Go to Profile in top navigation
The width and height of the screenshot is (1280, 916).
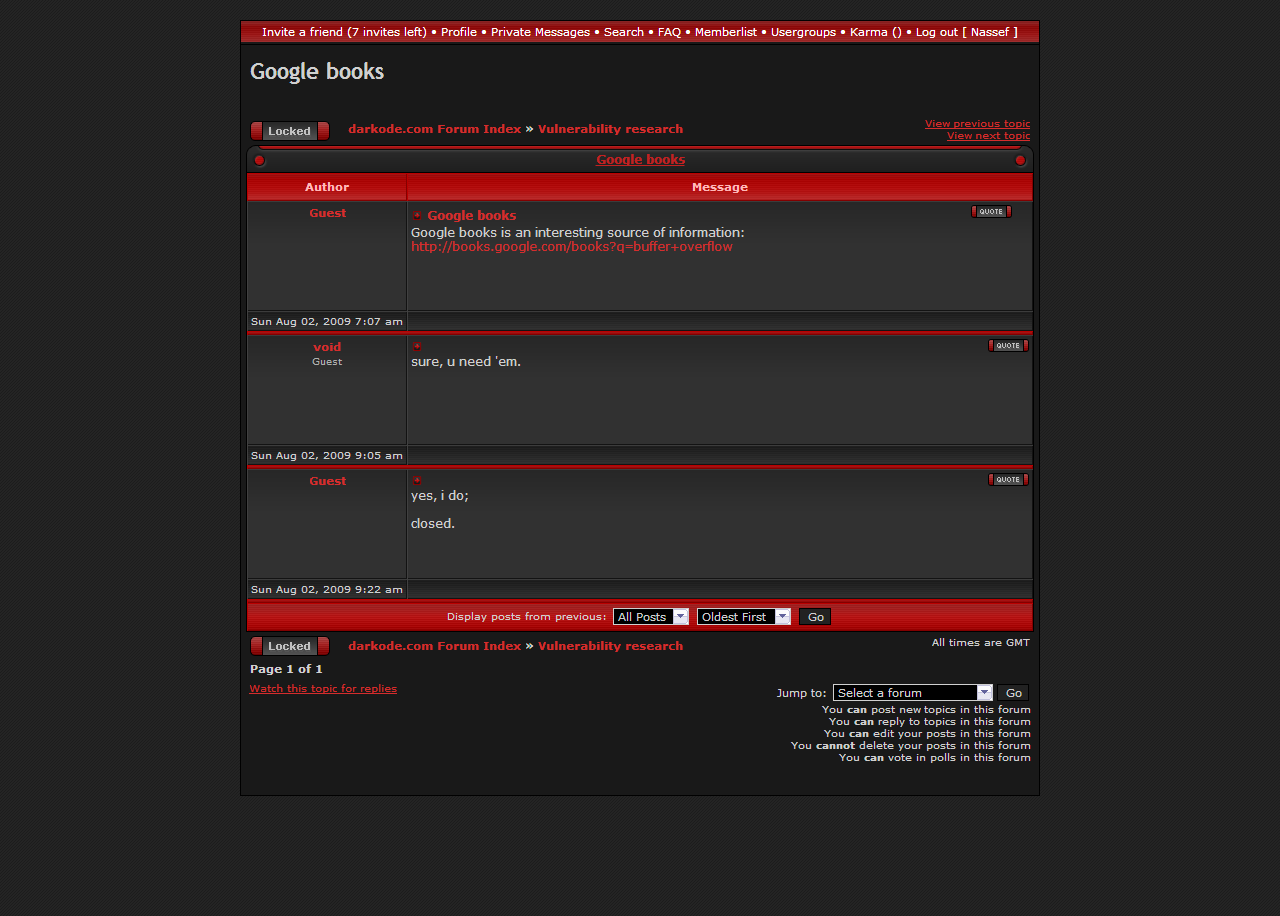458,32
